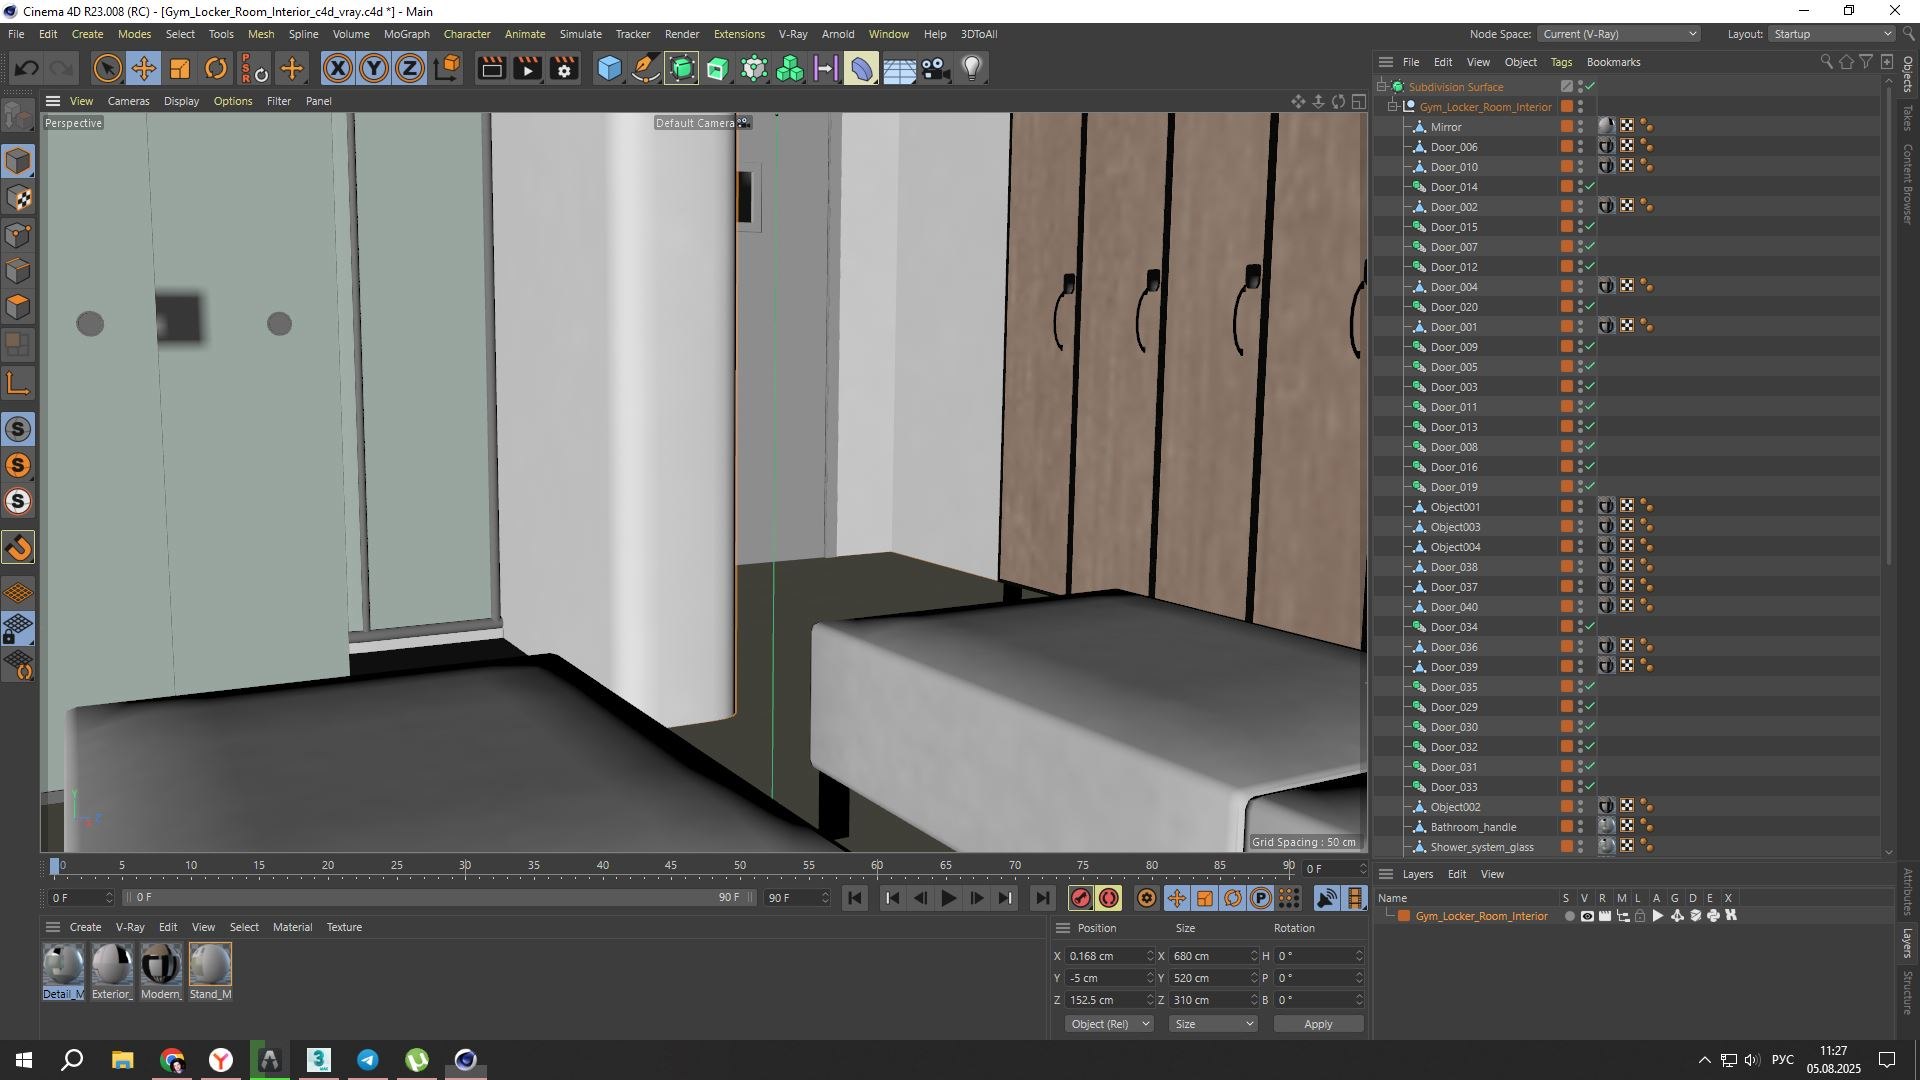Open the Node Space dropdown
This screenshot has height=1080, width=1920.
(x=1619, y=34)
